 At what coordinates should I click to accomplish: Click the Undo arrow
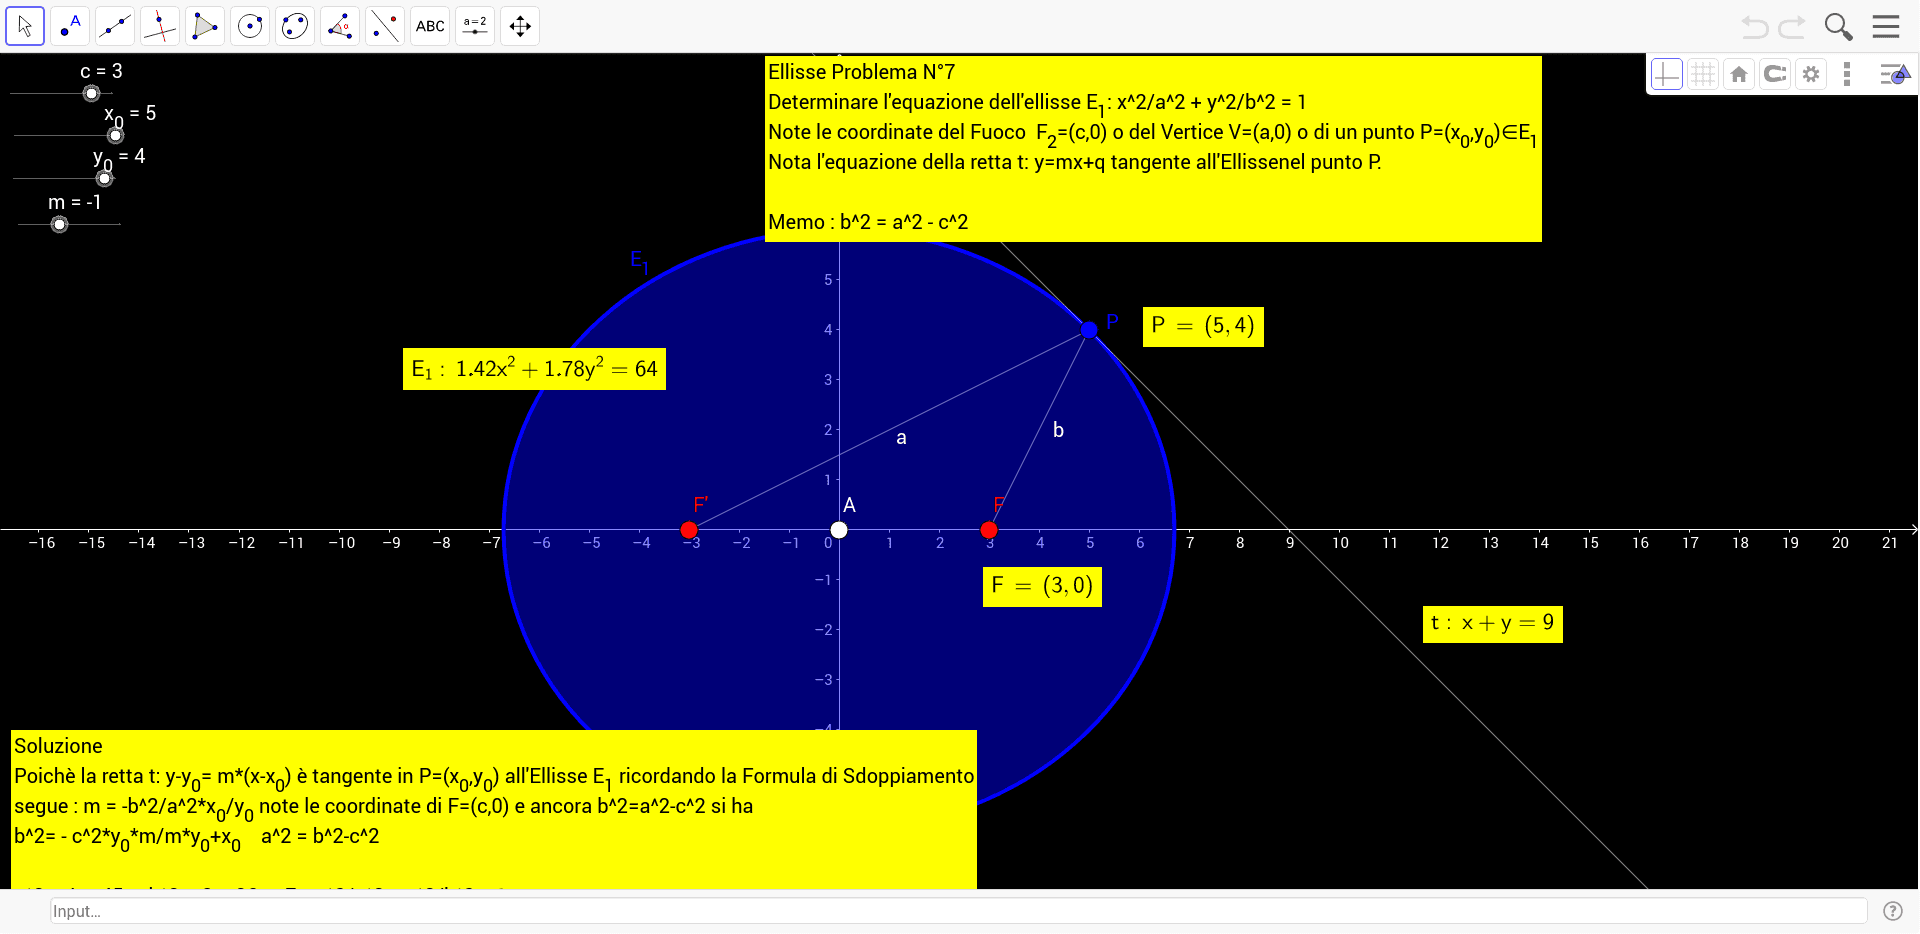tap(1755, 27)
